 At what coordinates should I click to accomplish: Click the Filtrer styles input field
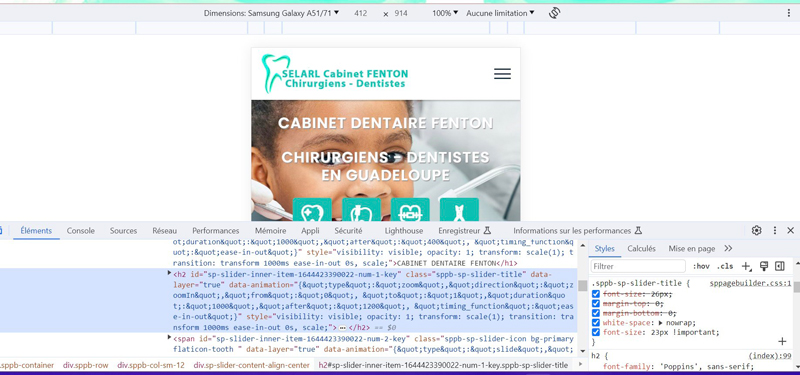tap(638, 266)
